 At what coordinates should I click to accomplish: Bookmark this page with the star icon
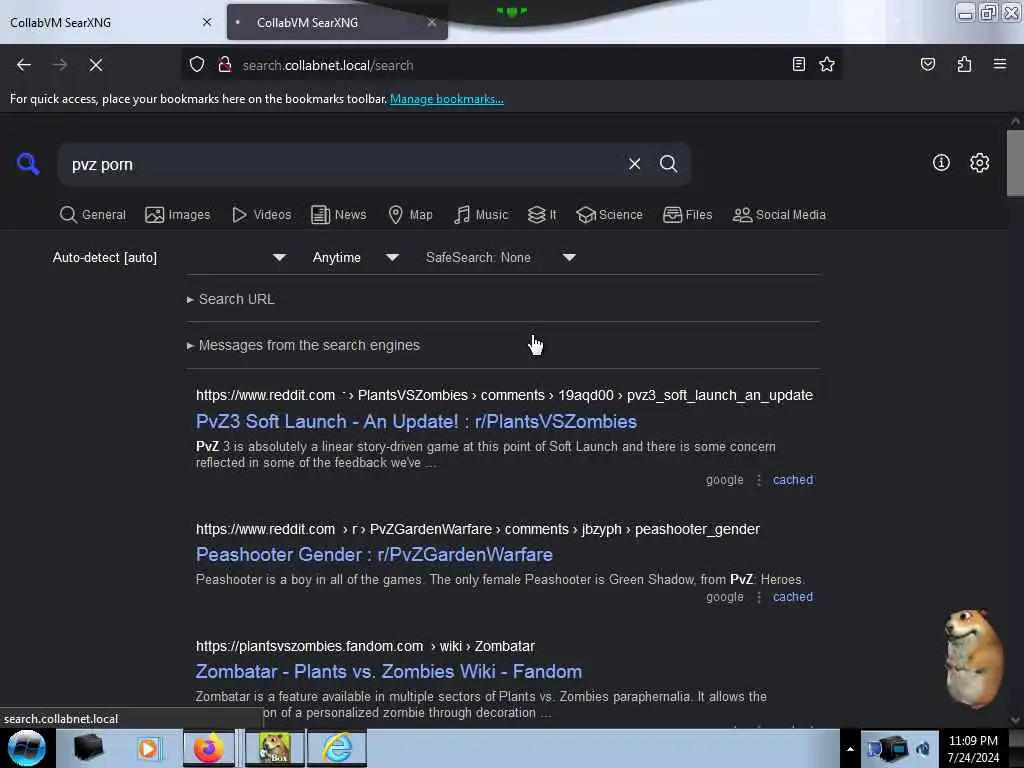click(827, 64)
